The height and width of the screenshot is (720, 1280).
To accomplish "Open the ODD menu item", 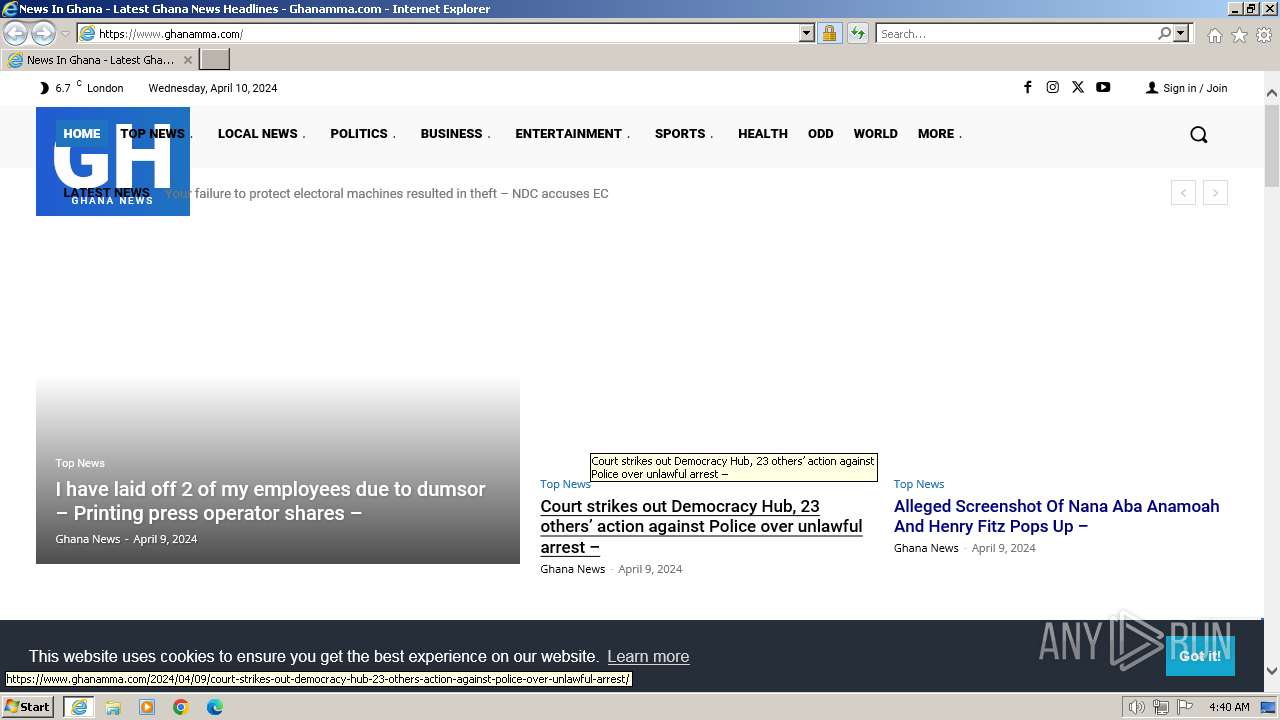I will click(821, 133).
